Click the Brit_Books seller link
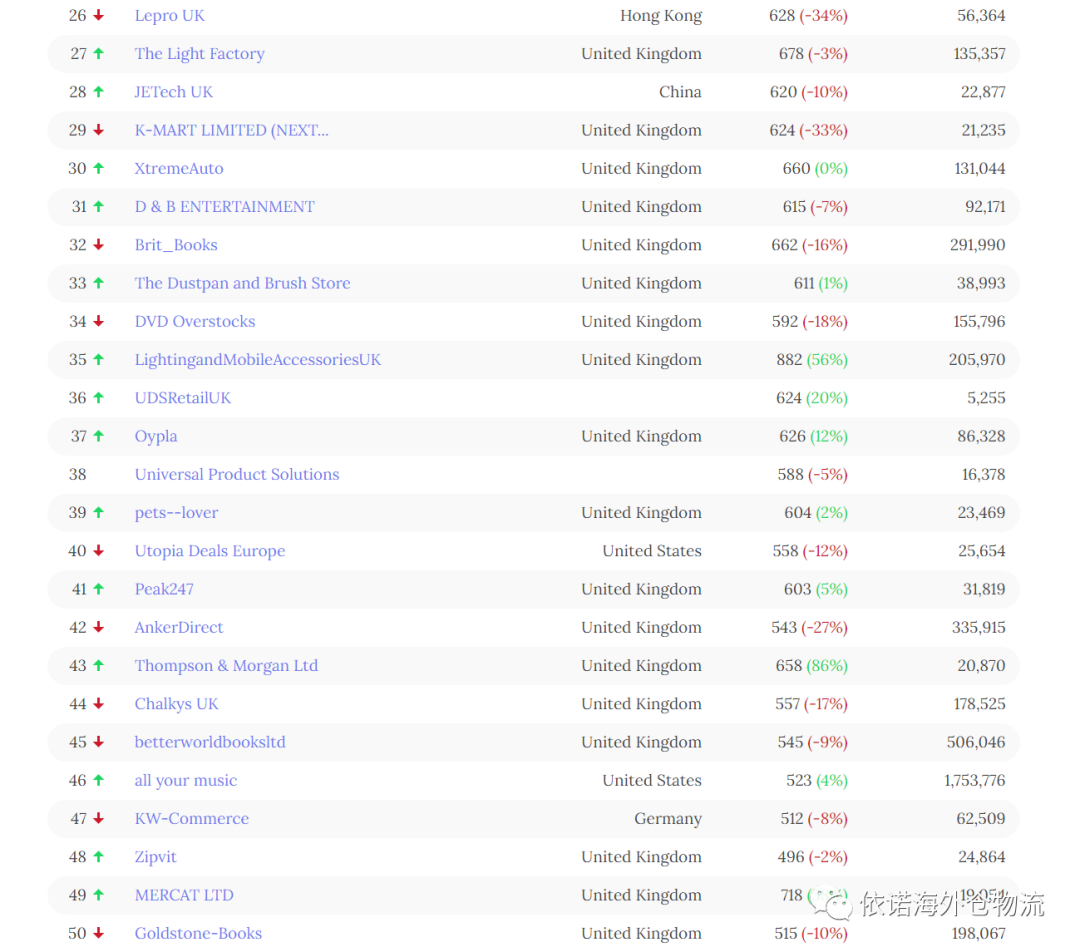This screenshot has height=952, width=1080. point(176,245)
